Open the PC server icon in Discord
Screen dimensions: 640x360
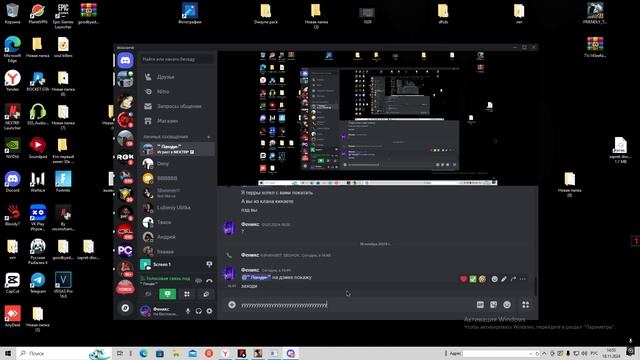[125, 250]
